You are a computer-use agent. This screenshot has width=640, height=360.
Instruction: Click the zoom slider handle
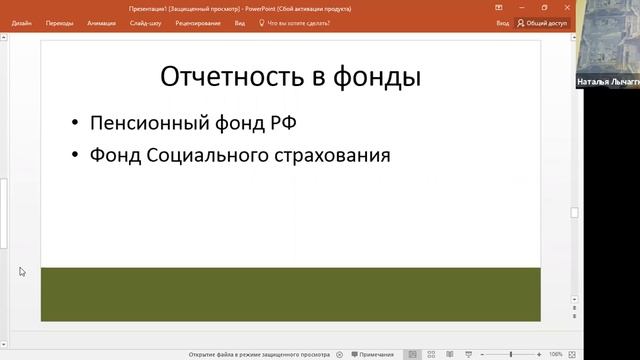click(511, 355)
